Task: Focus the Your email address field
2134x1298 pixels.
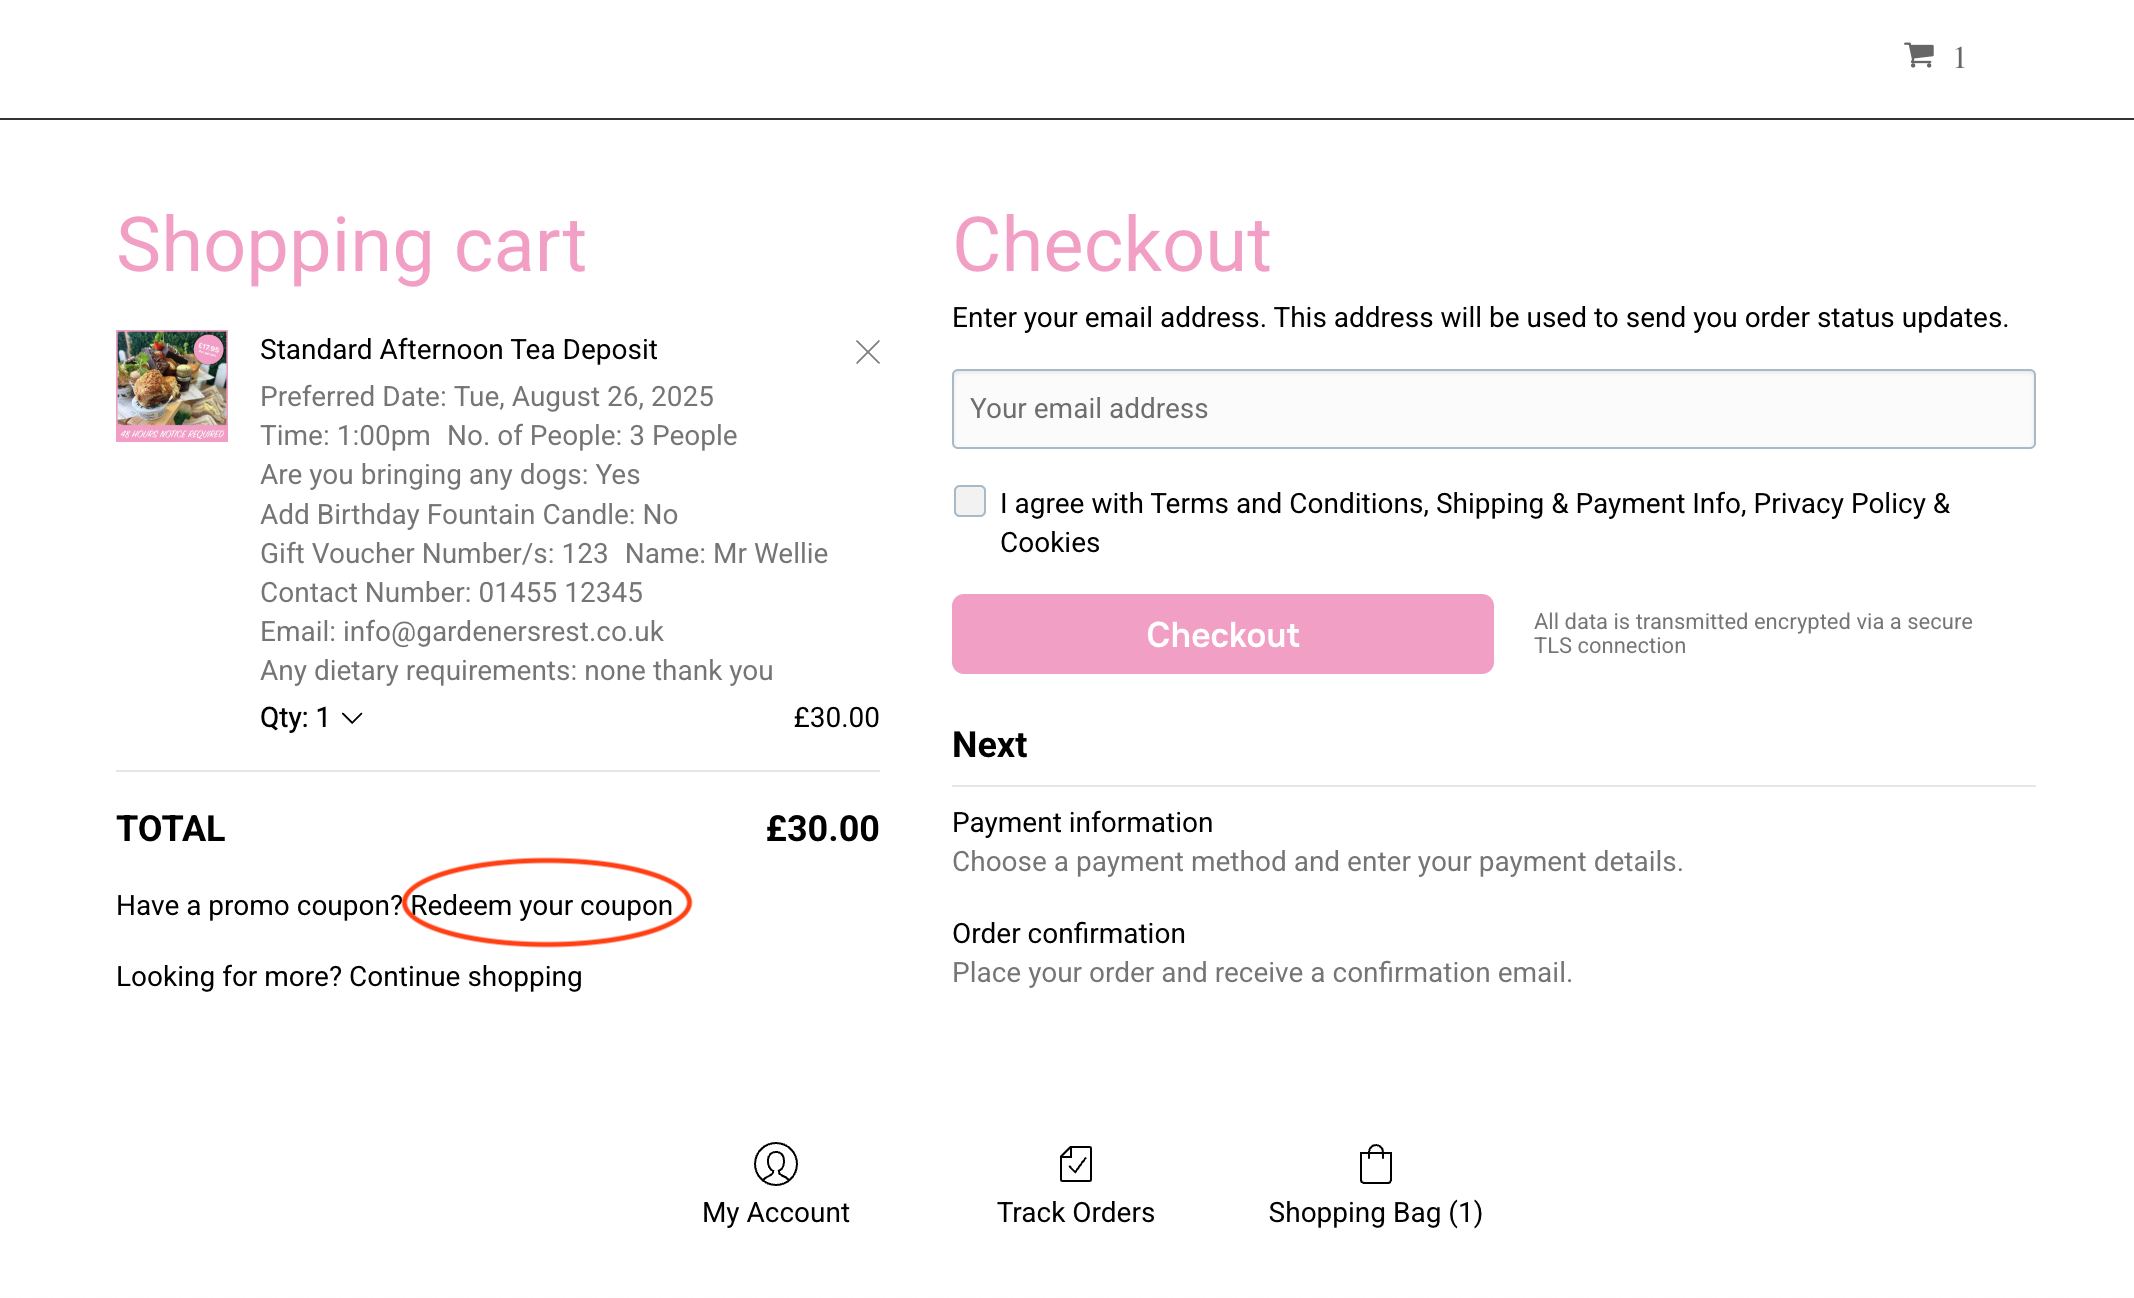Action: coord(1494,409)
